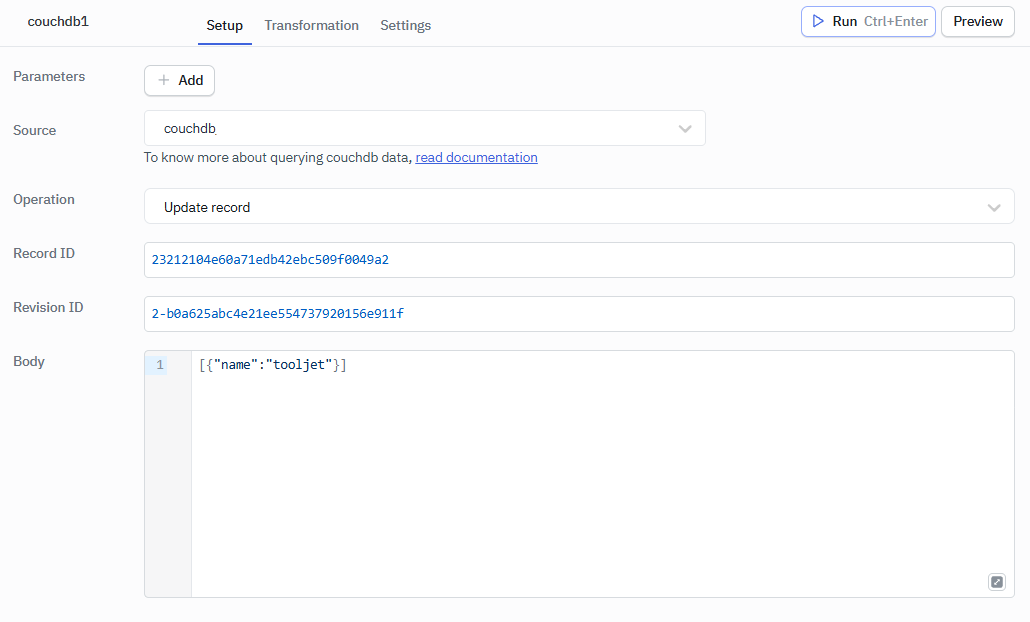Viewport: 1030px width, 622px height.
Task: Open the Transformation tab
Action: point(311,25)
